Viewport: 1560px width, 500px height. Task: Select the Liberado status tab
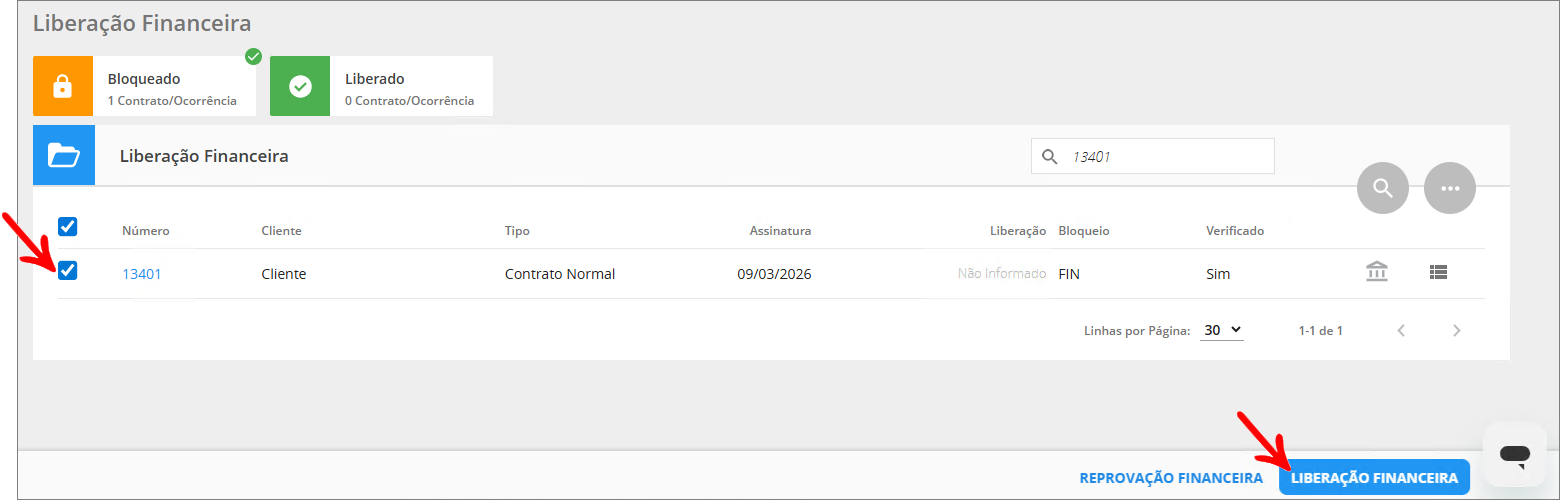point(409,87)
